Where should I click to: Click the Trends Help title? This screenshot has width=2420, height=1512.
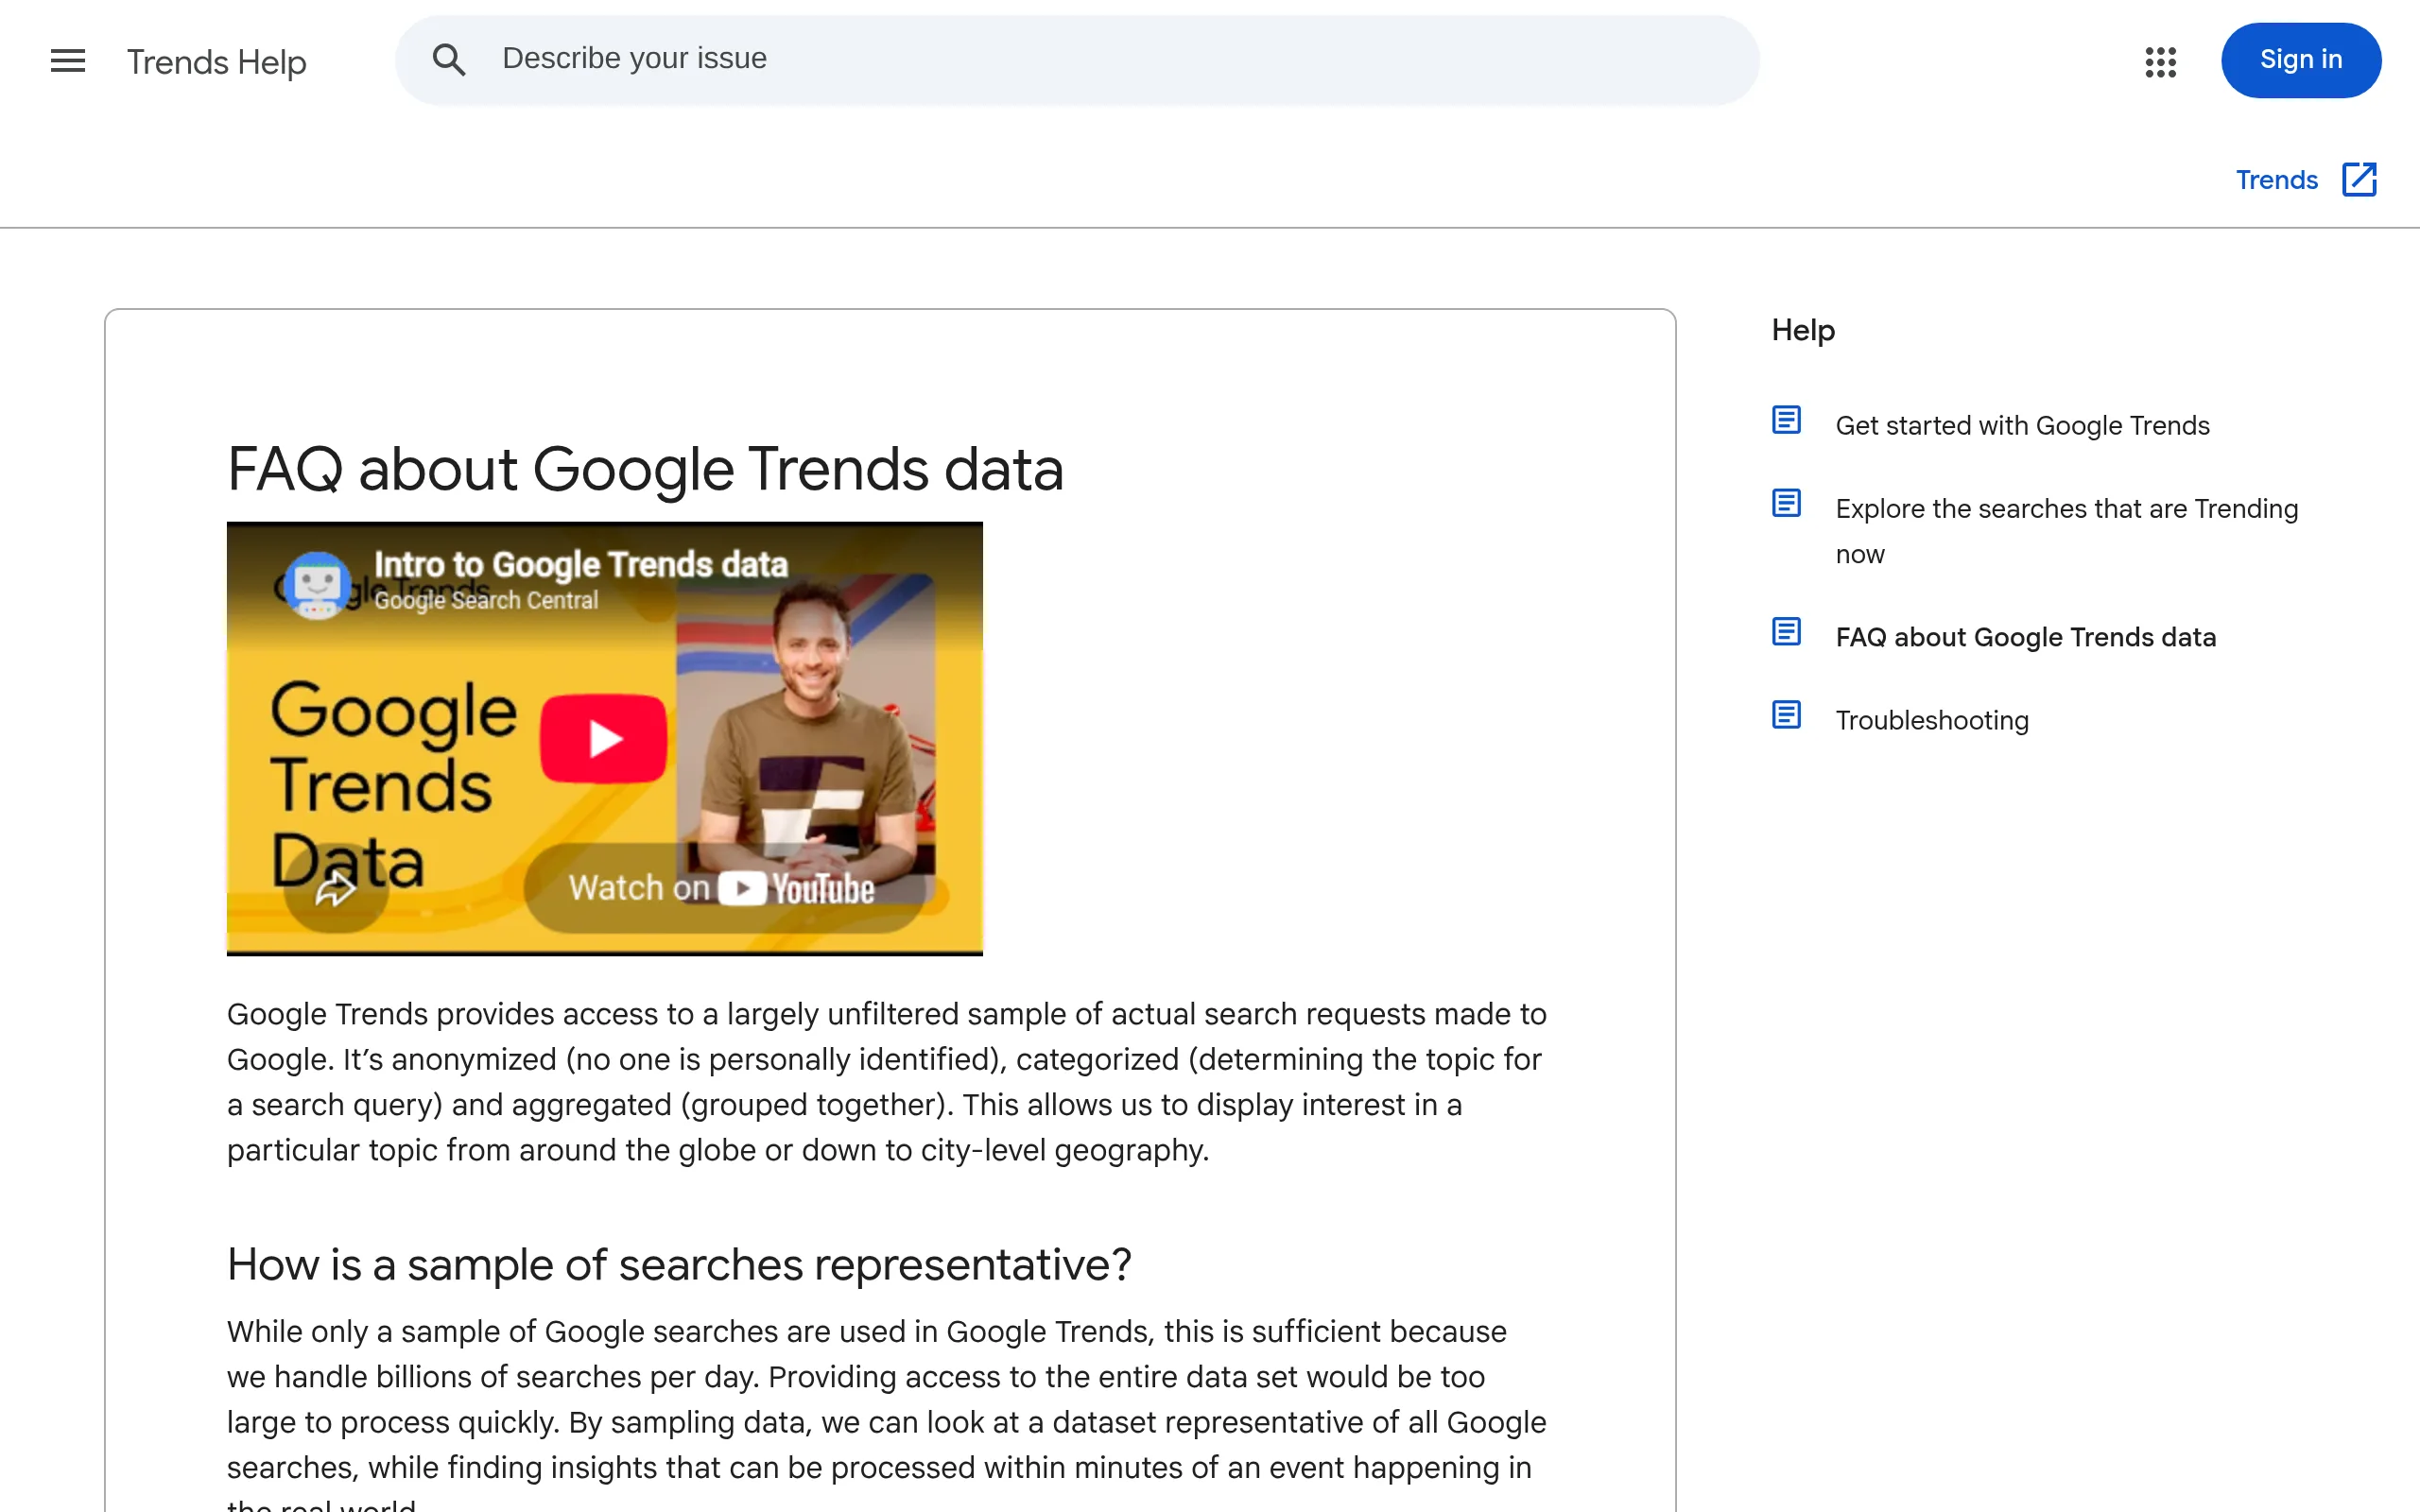tap(216, 62)
